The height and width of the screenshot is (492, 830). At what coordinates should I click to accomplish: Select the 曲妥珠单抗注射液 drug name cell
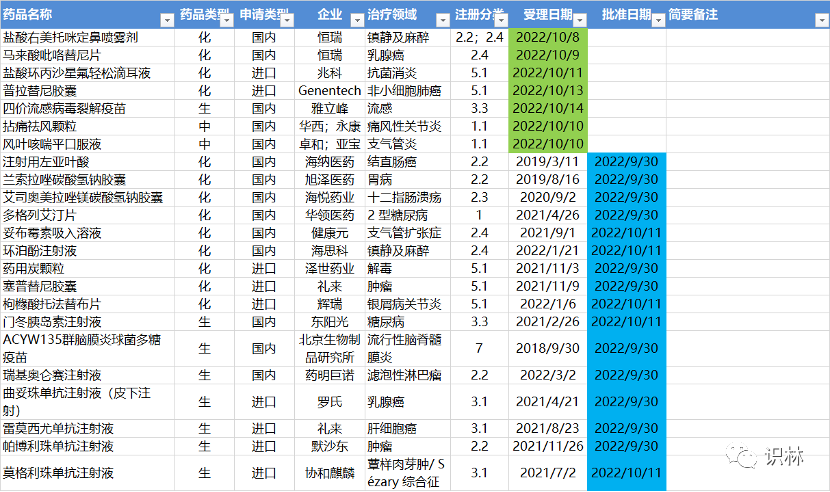88,401
